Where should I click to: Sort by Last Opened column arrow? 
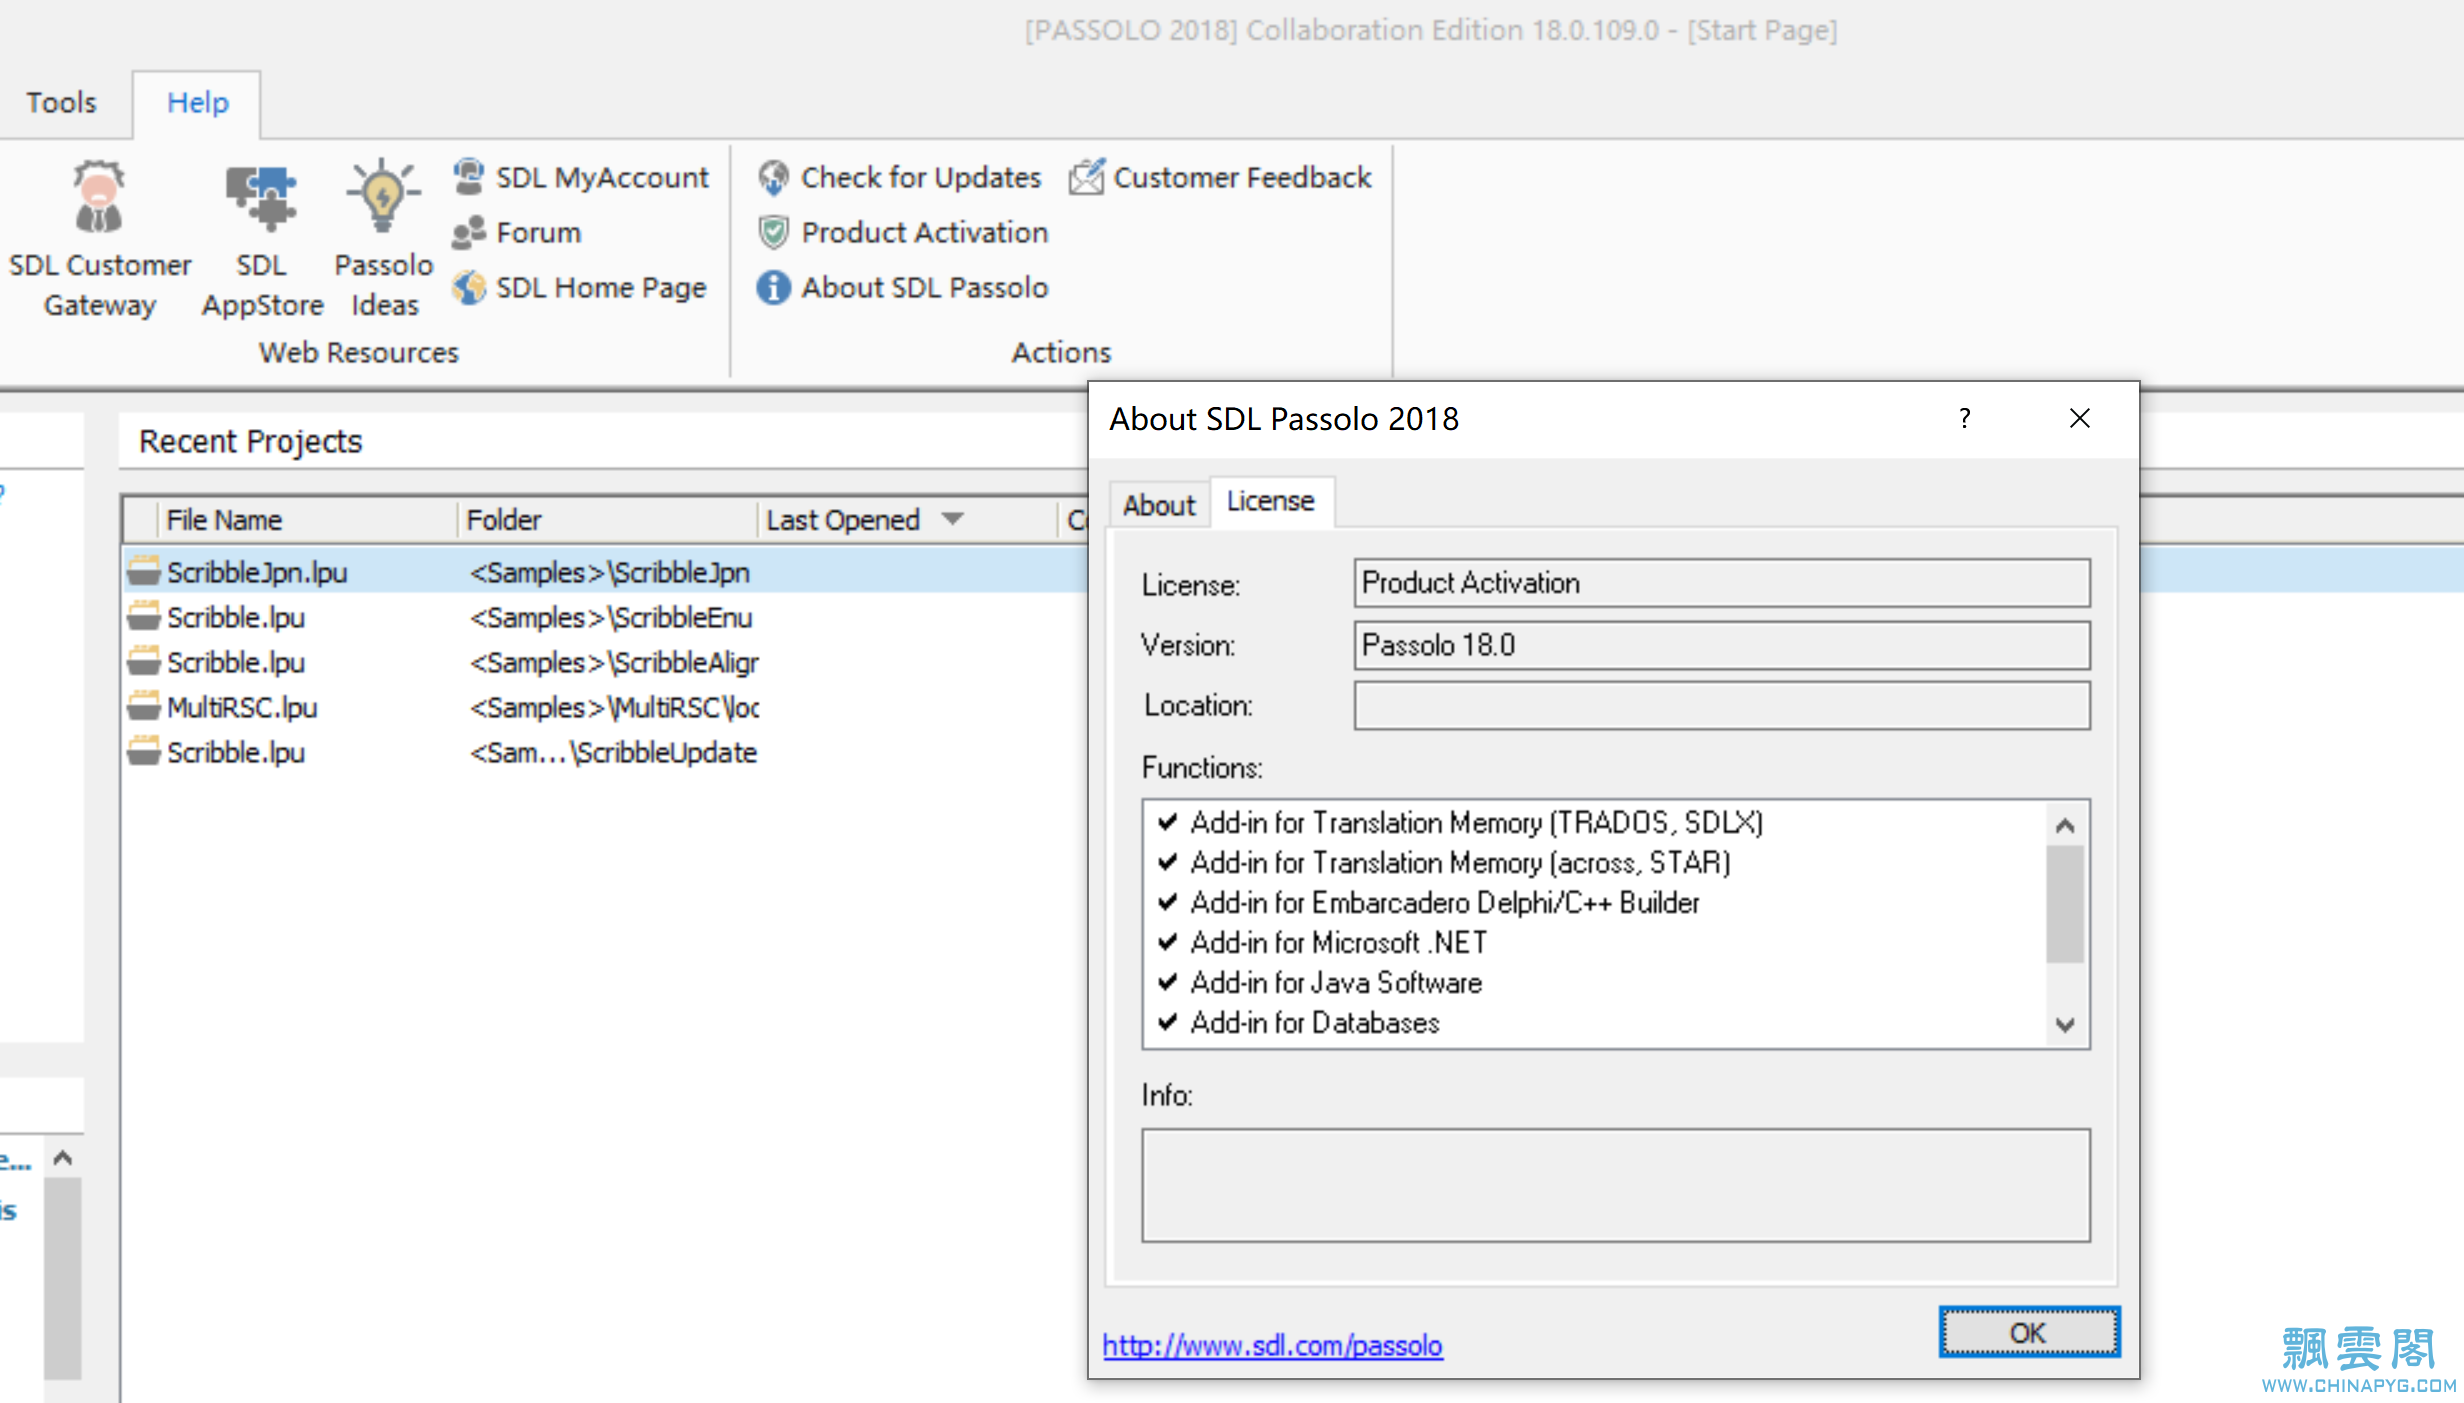pos(952,518)
